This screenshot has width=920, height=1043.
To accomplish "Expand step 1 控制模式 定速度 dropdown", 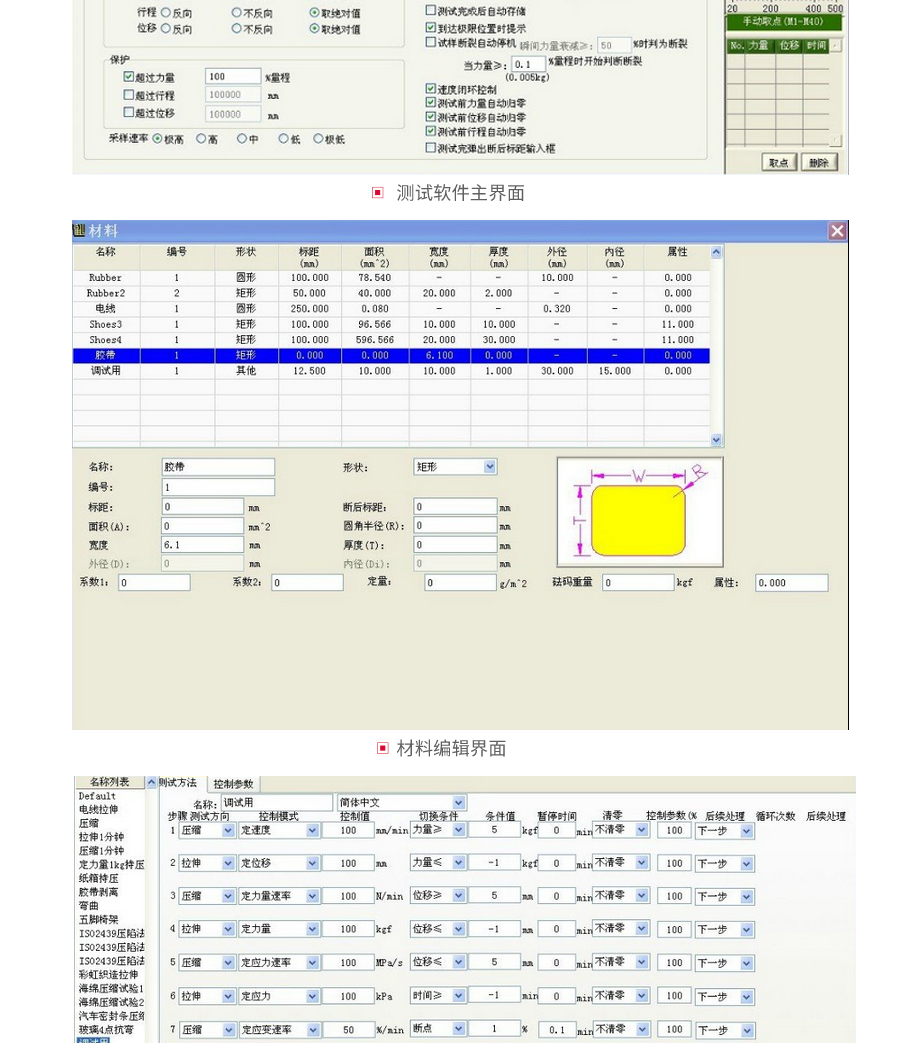I will [x=313, y=830].
